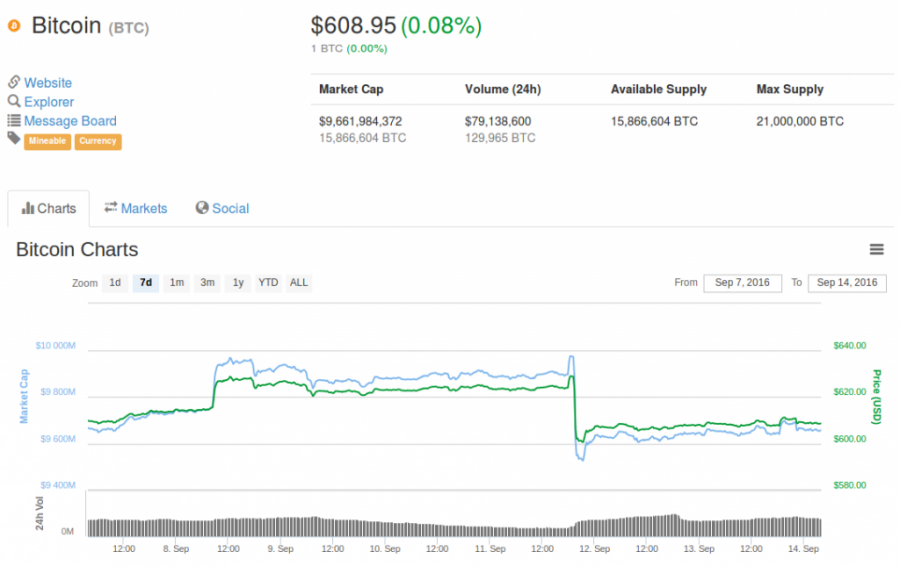Set chart zoom to 3m

[x=207, y=282]
